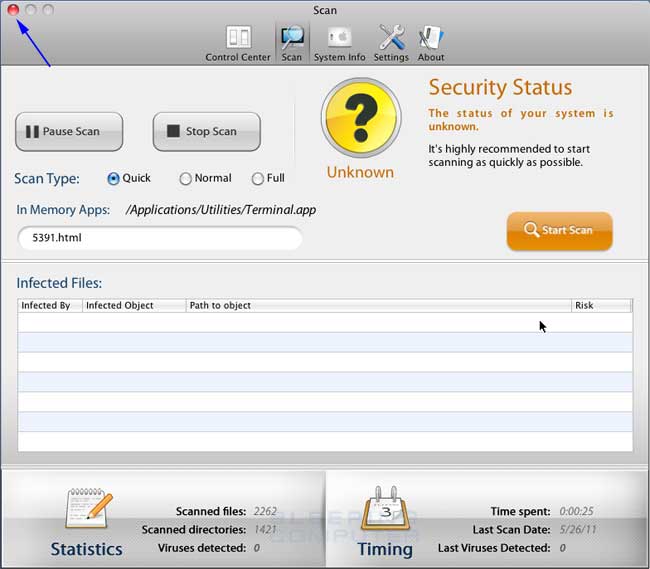
Task: Click the Infected Files label
Action: (59, 283)
